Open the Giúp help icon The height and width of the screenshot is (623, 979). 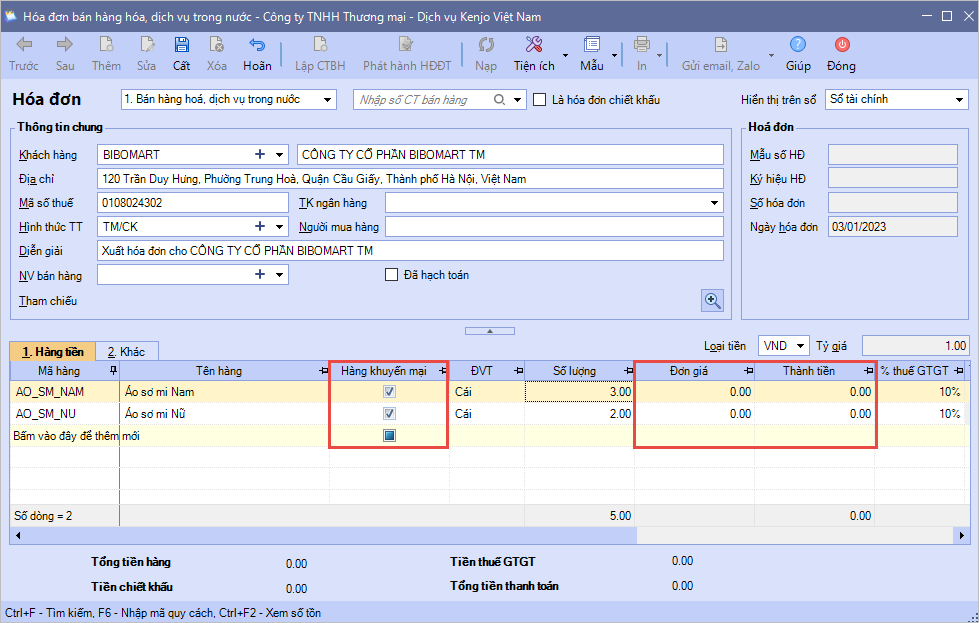pos(797,45)
